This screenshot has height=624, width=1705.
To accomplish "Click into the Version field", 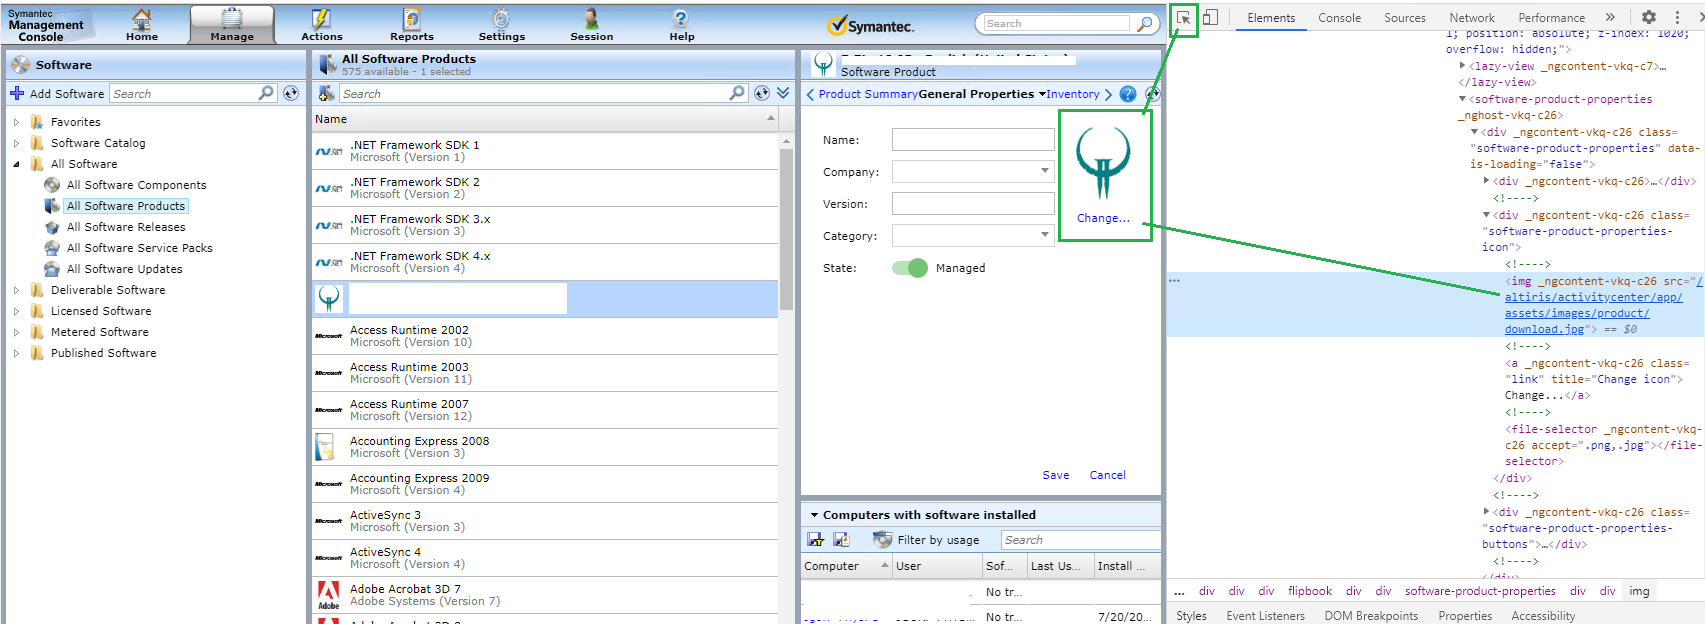I will (973, 204).
